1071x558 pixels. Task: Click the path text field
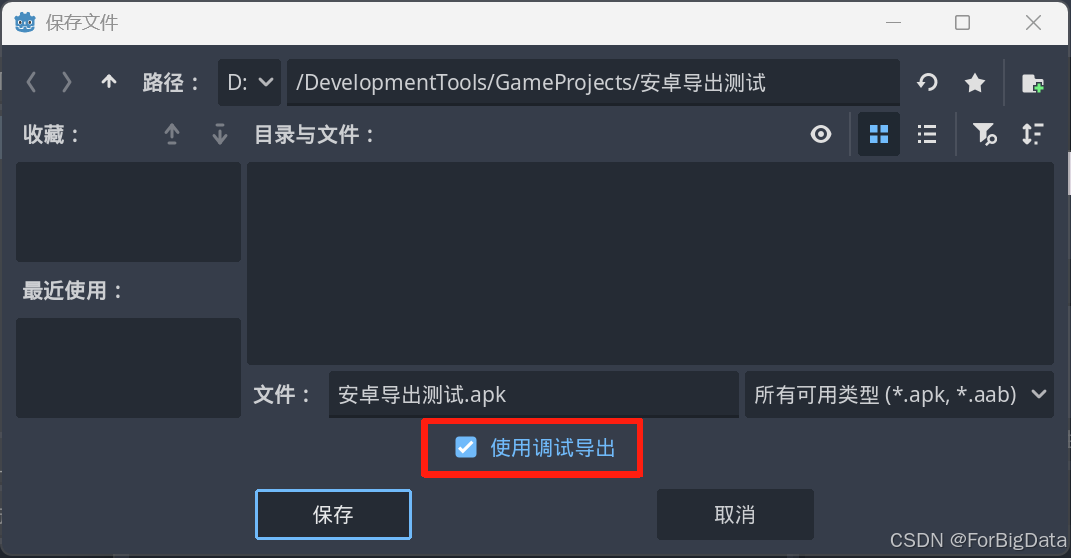593,83
